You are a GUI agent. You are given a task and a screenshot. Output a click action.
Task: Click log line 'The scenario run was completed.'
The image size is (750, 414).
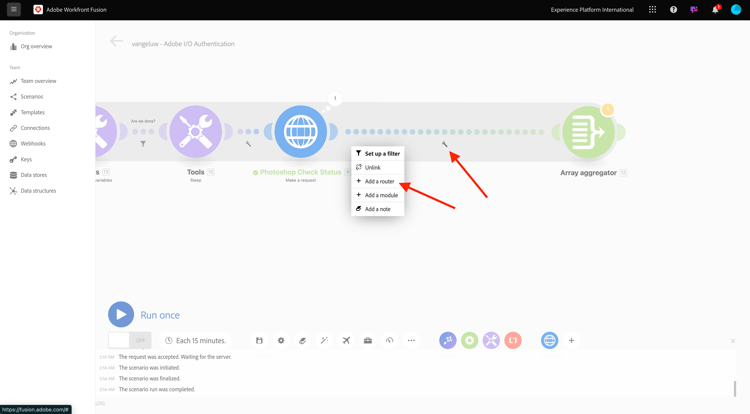tap(157, 389)
